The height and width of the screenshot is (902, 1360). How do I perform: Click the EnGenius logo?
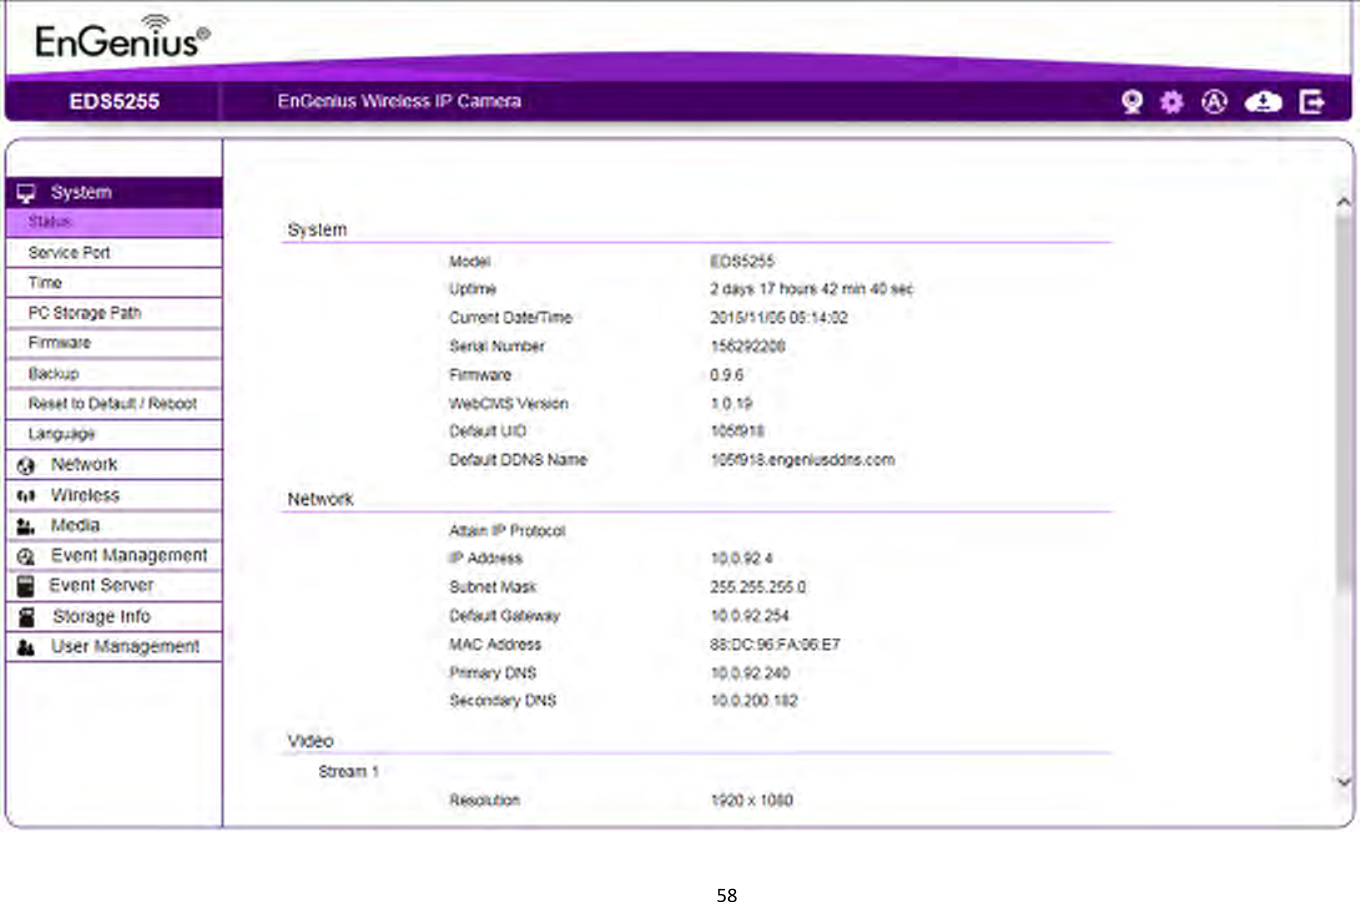[x=122, y=38]
